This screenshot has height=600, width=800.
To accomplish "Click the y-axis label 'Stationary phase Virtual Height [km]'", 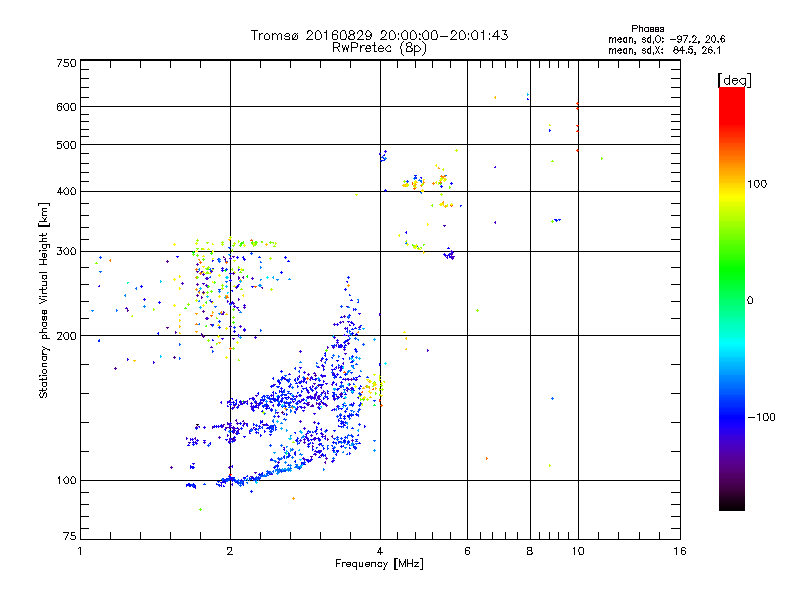I will point(44,300).
